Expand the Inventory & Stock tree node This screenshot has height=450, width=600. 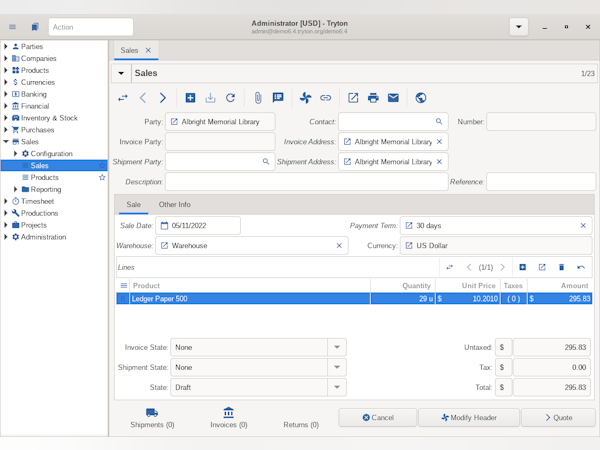click(x=6, y=118)
